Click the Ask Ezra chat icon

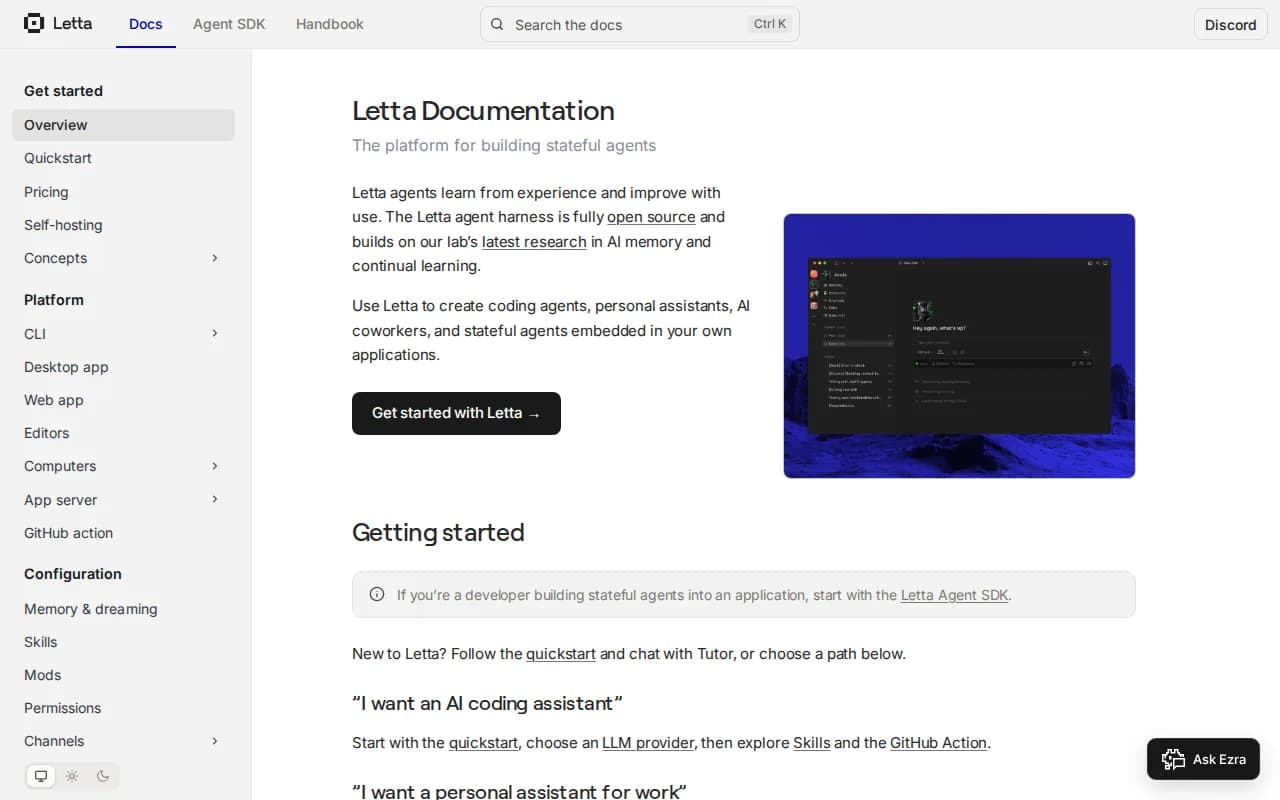[x=1173, y=759]
